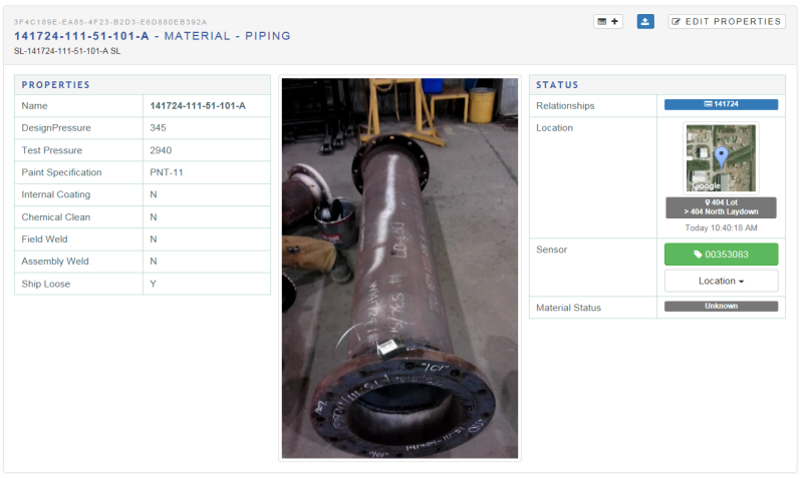Viewport: 805px width, 478px height.
Task: Select the Test Pressure value 2940
Action: (160, 150)
